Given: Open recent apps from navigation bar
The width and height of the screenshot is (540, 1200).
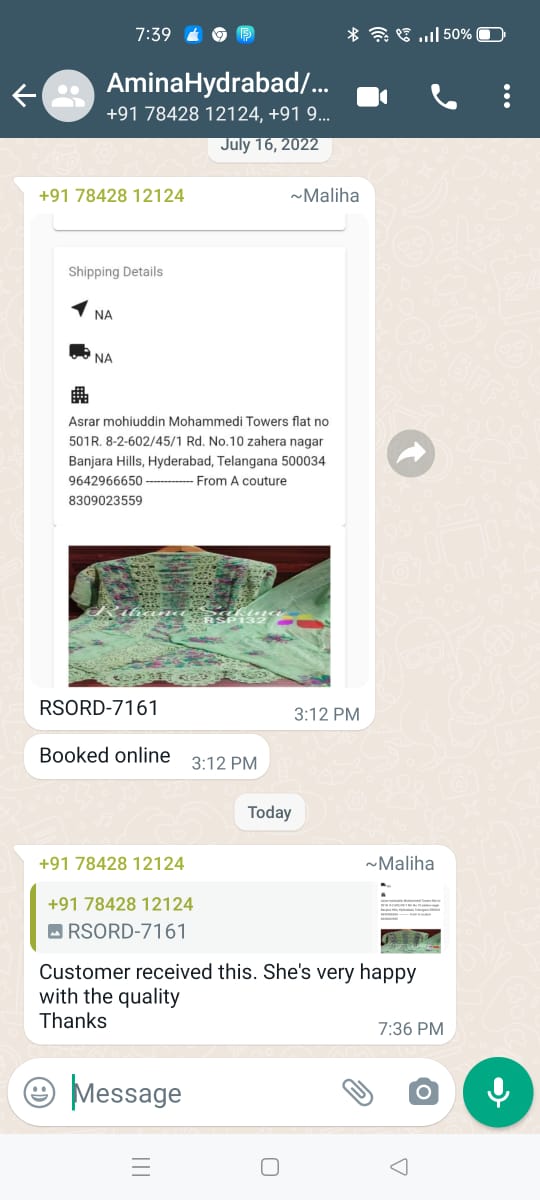Looking at the screenshot, I should (x=141, y=1166).
